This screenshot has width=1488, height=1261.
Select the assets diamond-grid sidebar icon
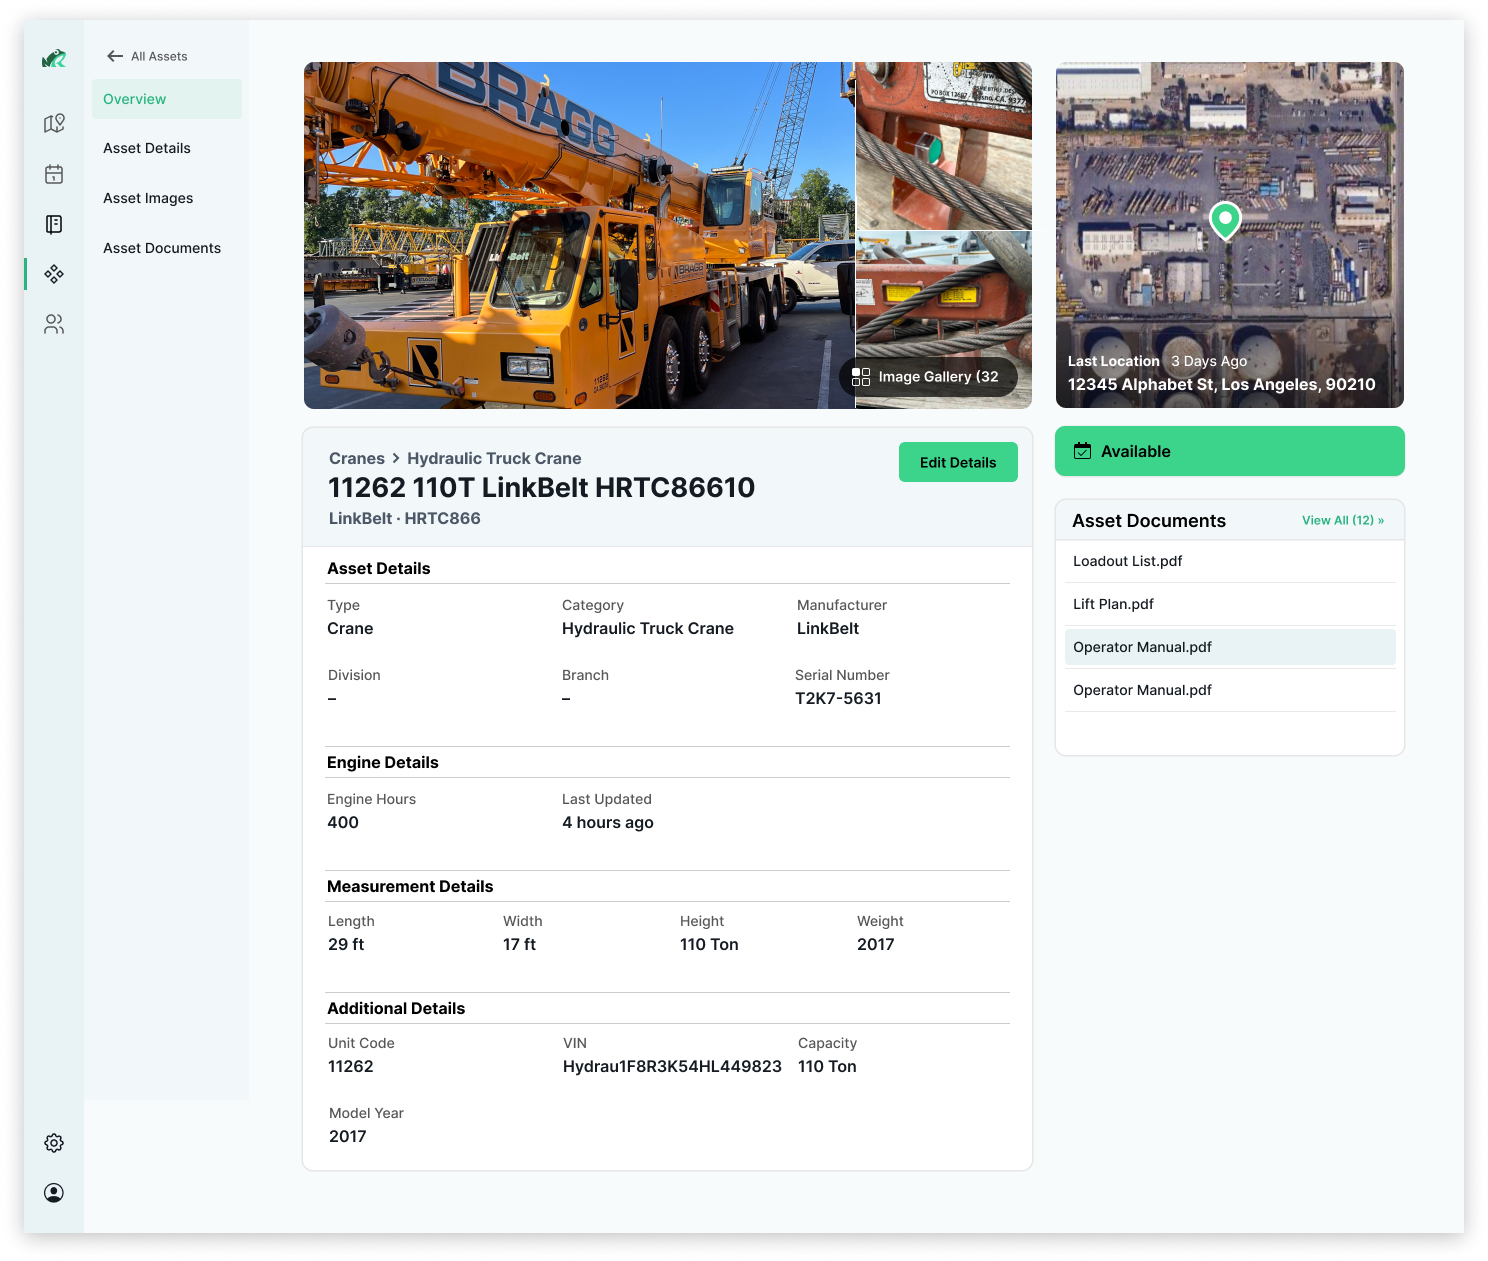(x=54, y=274)
